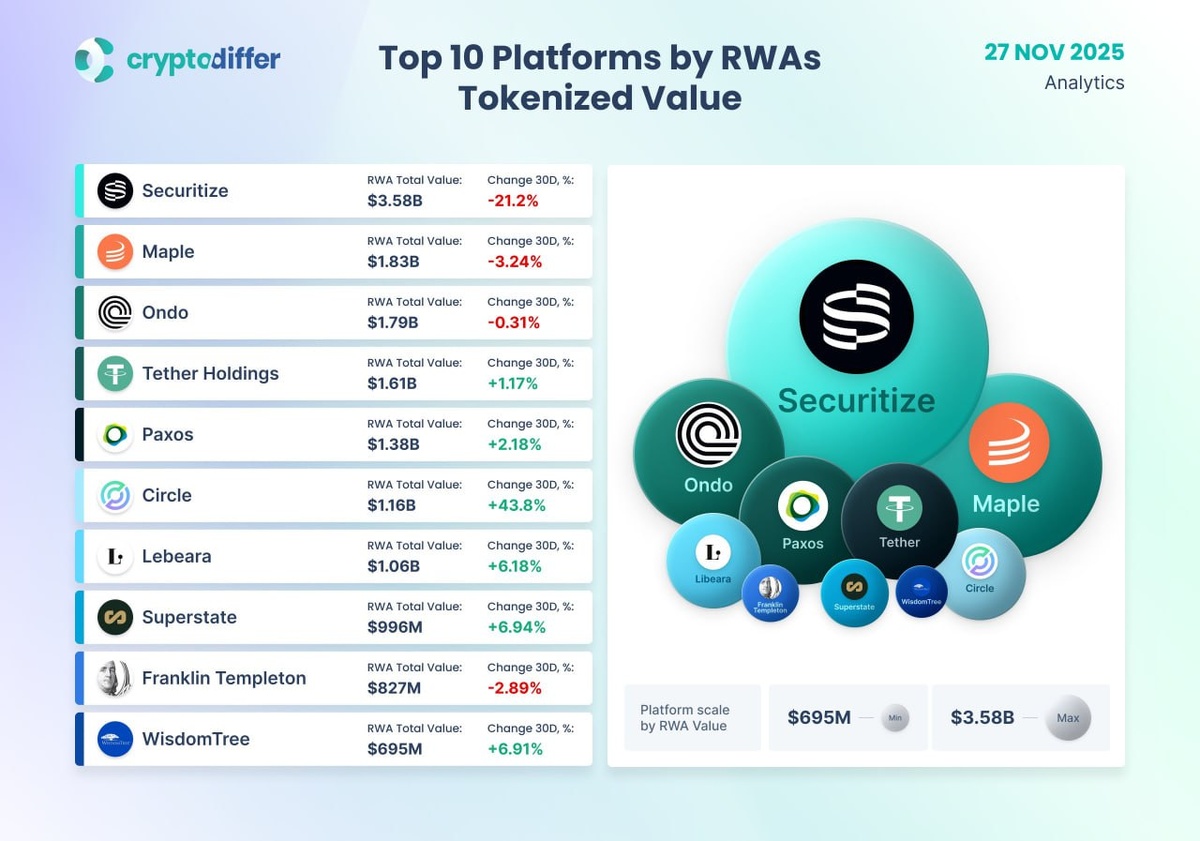Click the '$996M' value
Image resolution: width=1200 pixels, height=841 pixels.
394,627
